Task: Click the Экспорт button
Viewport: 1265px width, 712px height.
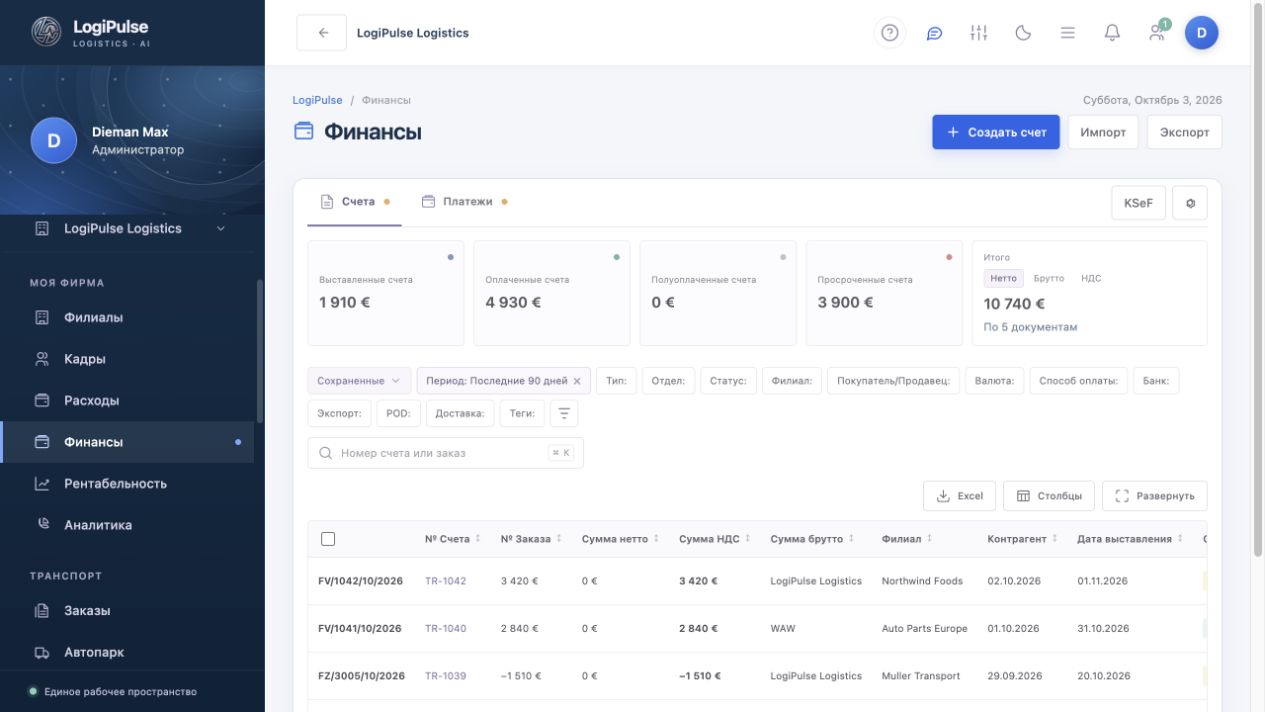Action: [x=1184, y=132]
